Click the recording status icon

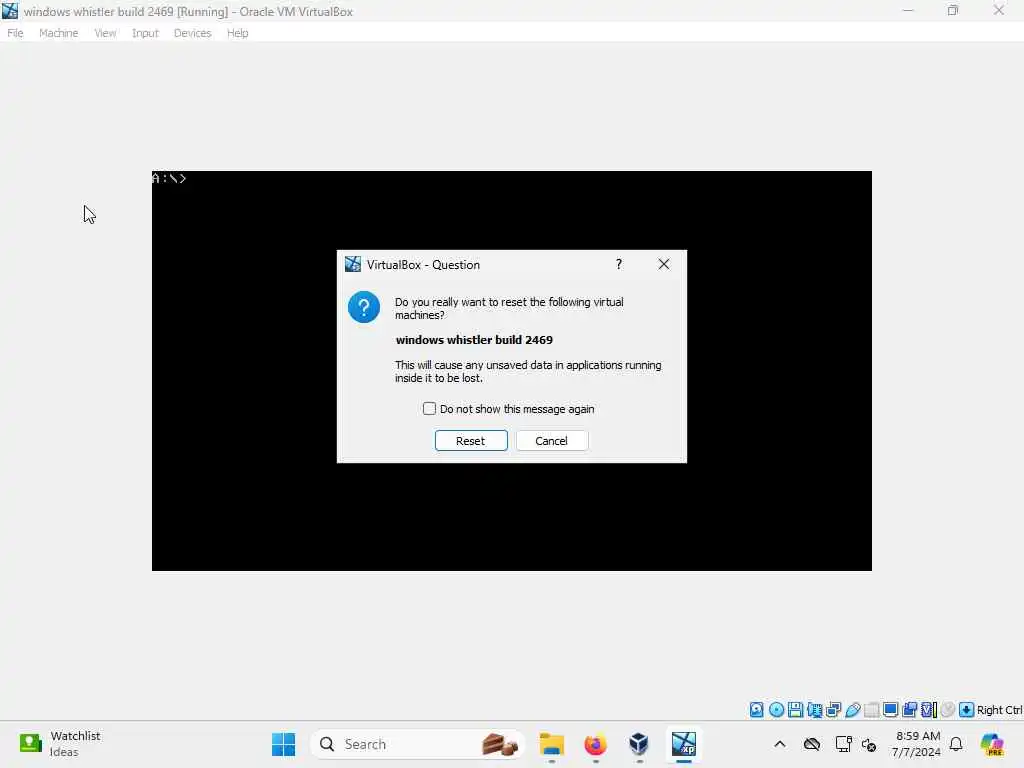(x=909, y=710)
